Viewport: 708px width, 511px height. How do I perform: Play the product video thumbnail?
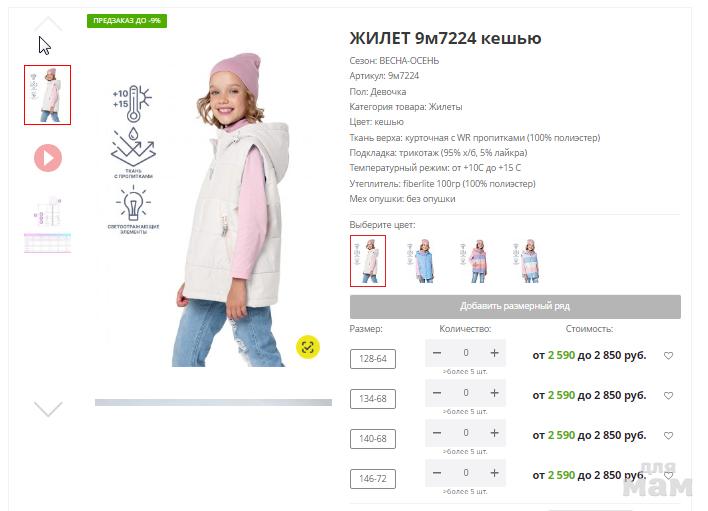pos(48,158)
